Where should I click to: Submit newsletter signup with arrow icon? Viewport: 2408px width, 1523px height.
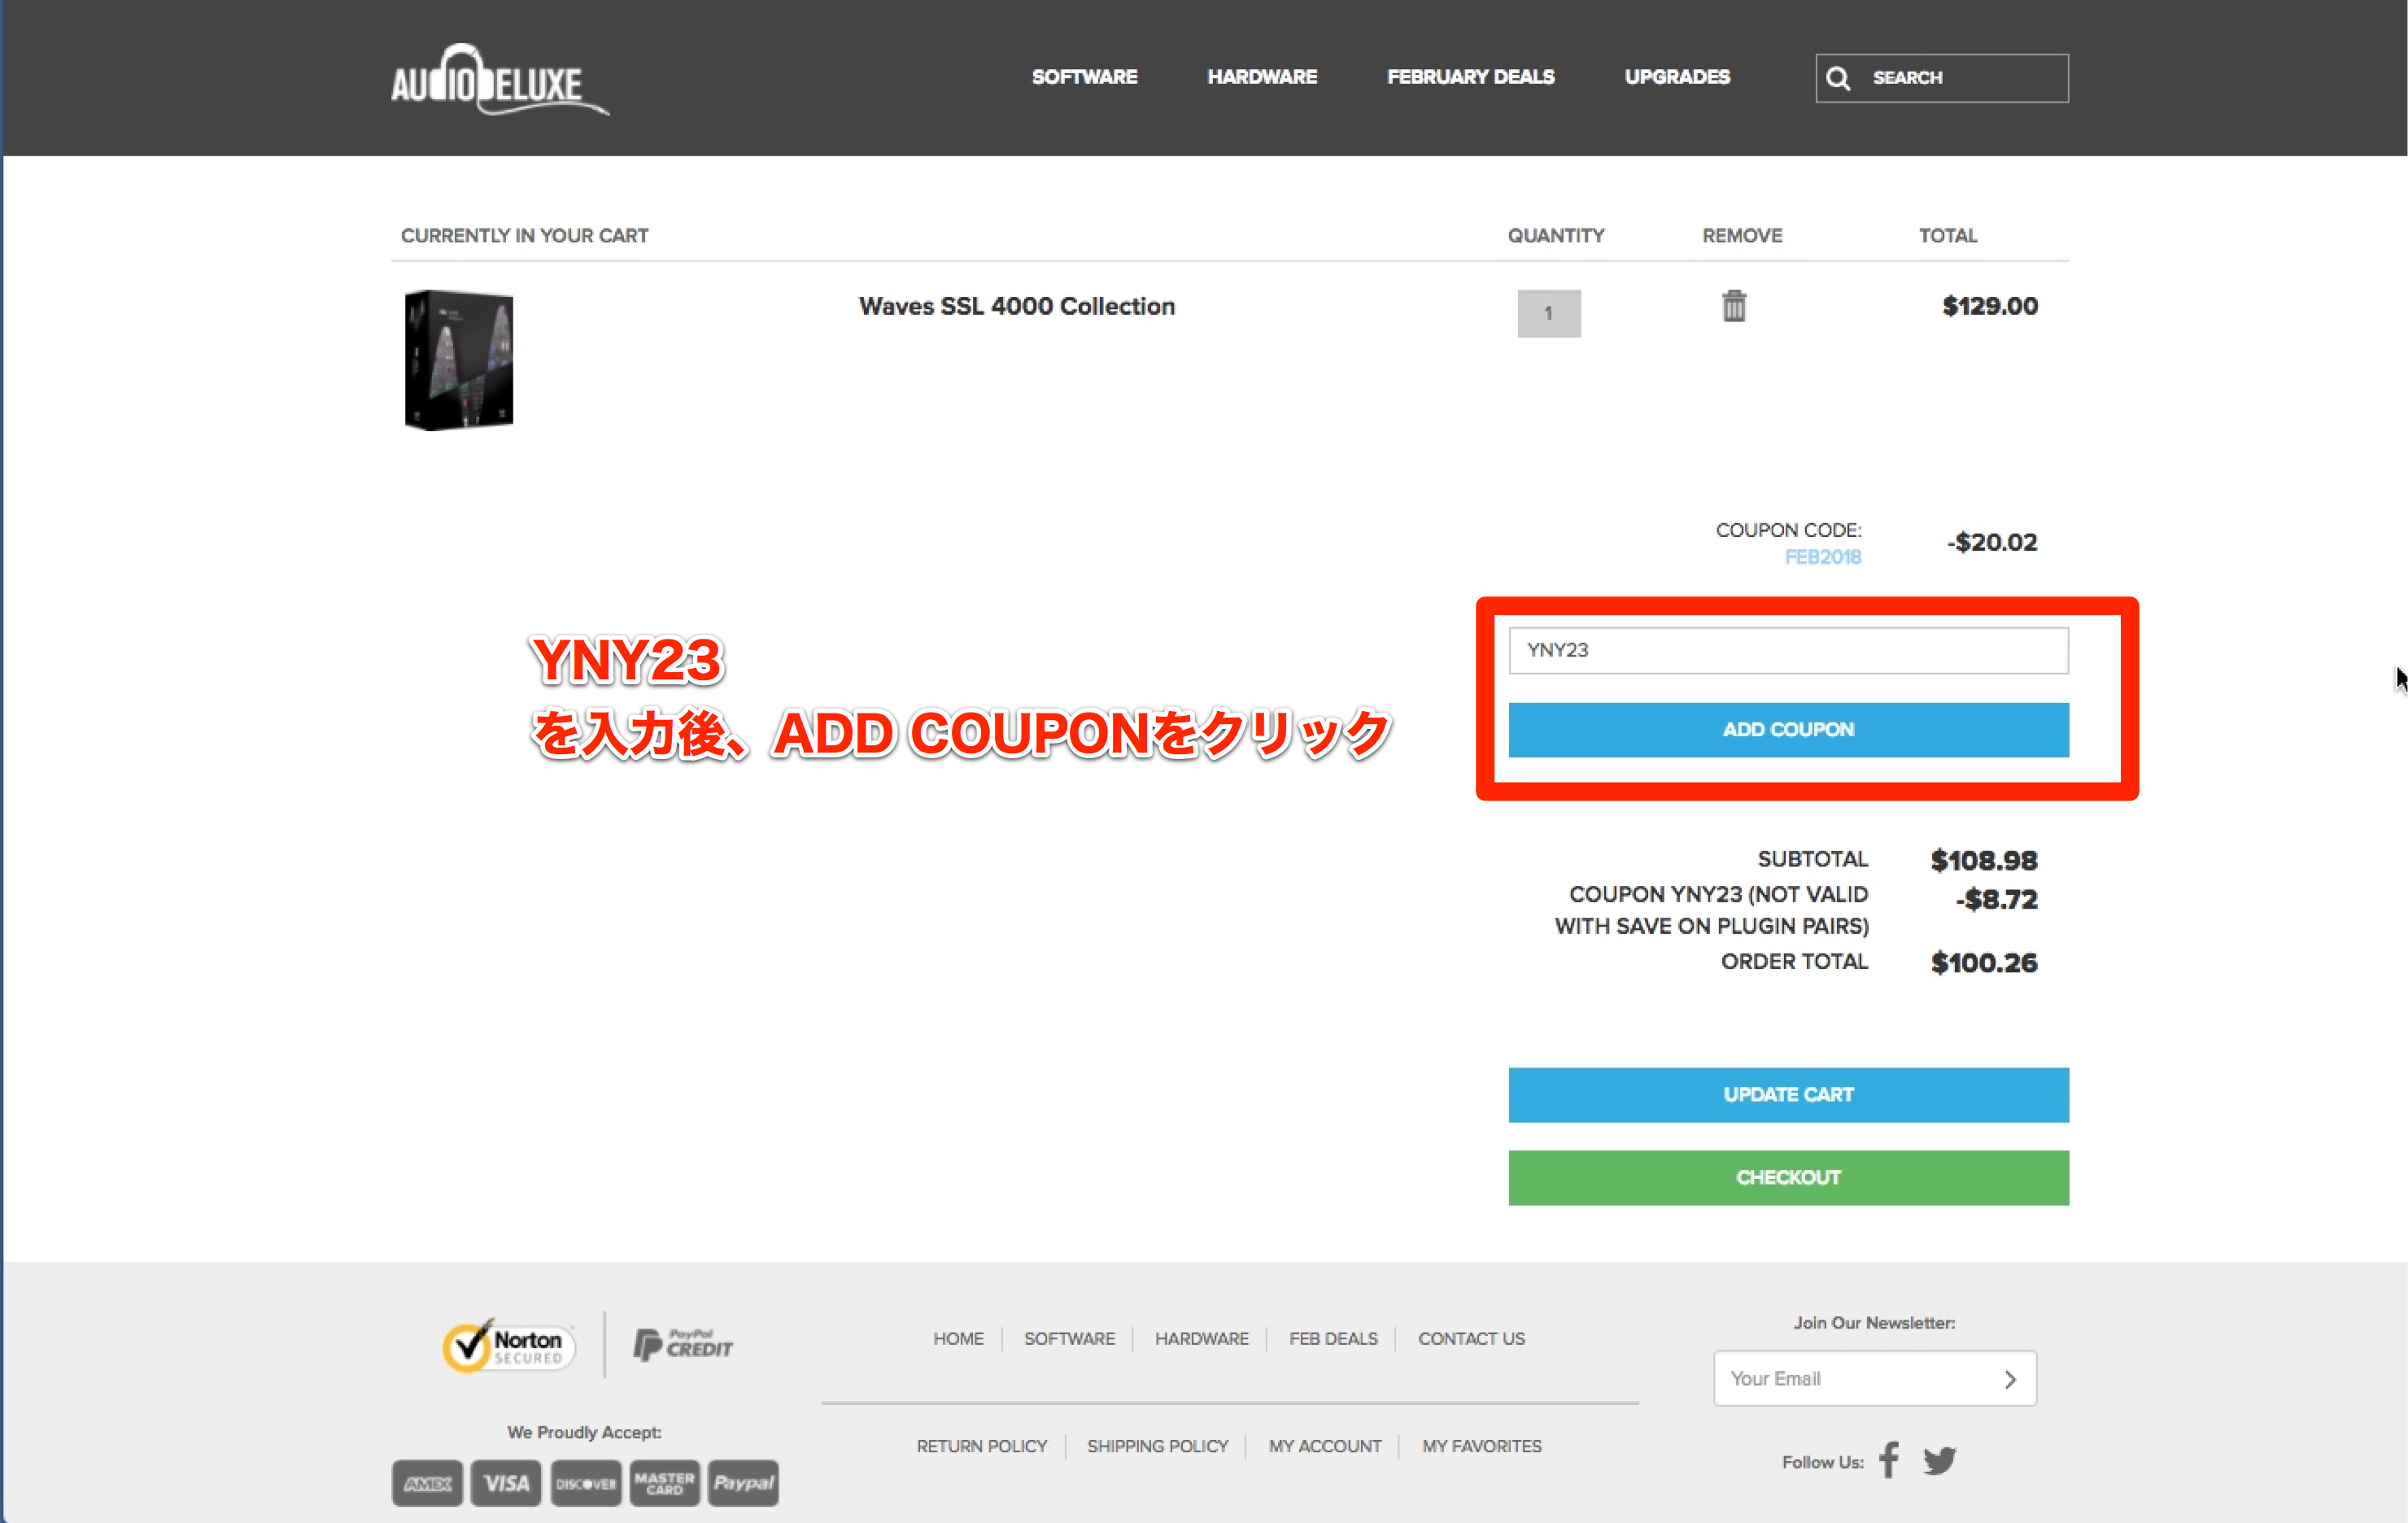(x=2010, y=1378)
